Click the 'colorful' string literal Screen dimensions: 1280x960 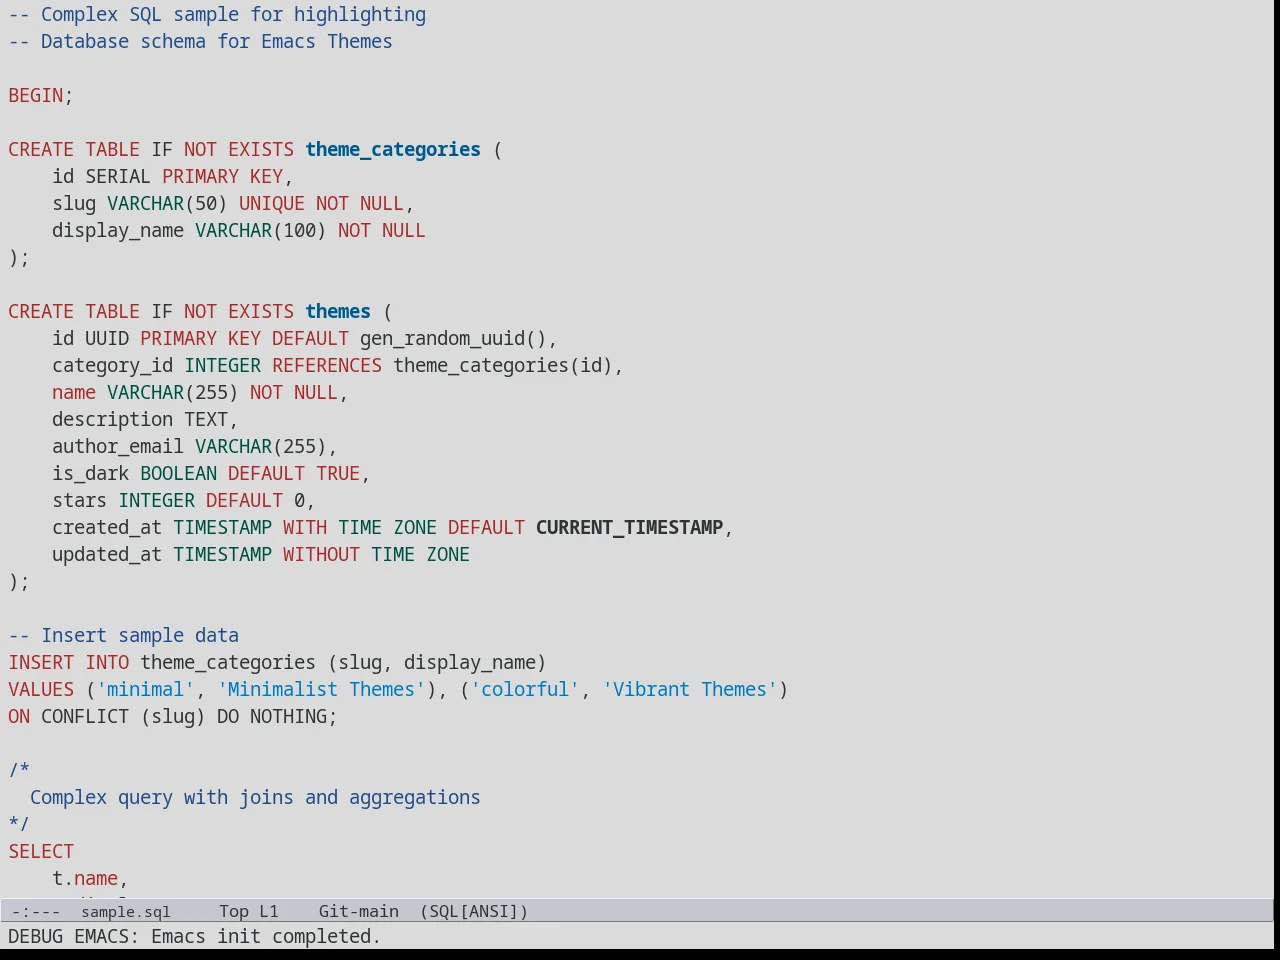[x=525, y=690]
